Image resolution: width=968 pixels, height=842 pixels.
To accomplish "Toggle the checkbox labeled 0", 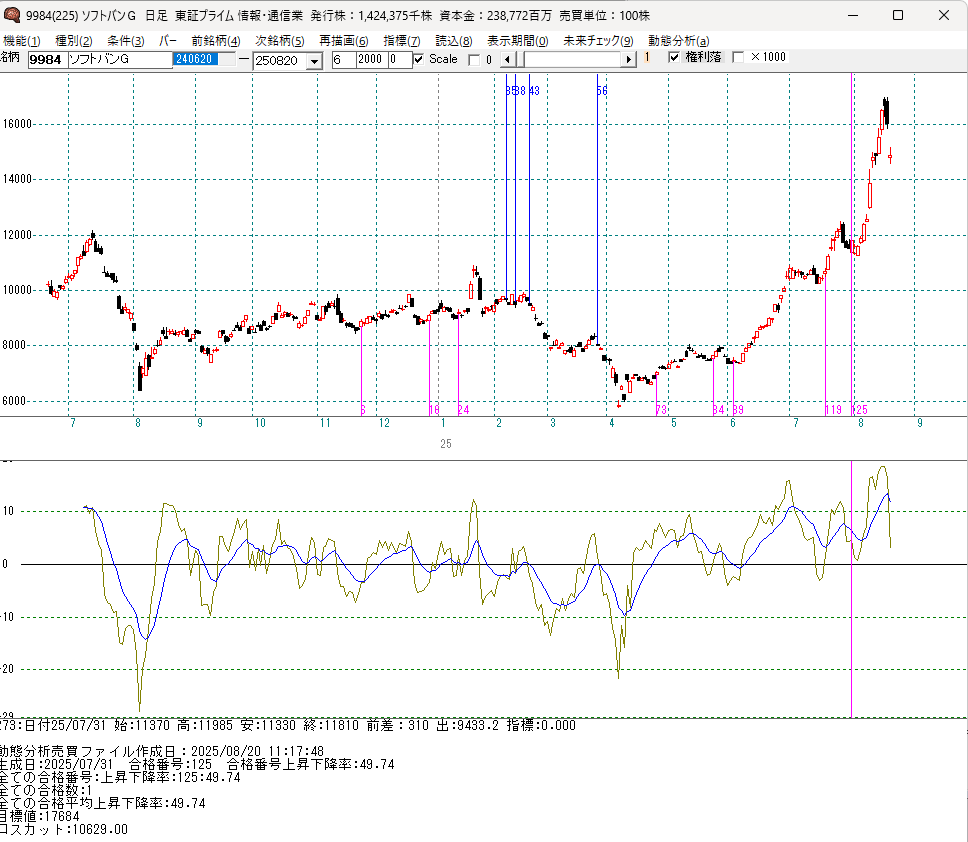I will pos(475,59).
